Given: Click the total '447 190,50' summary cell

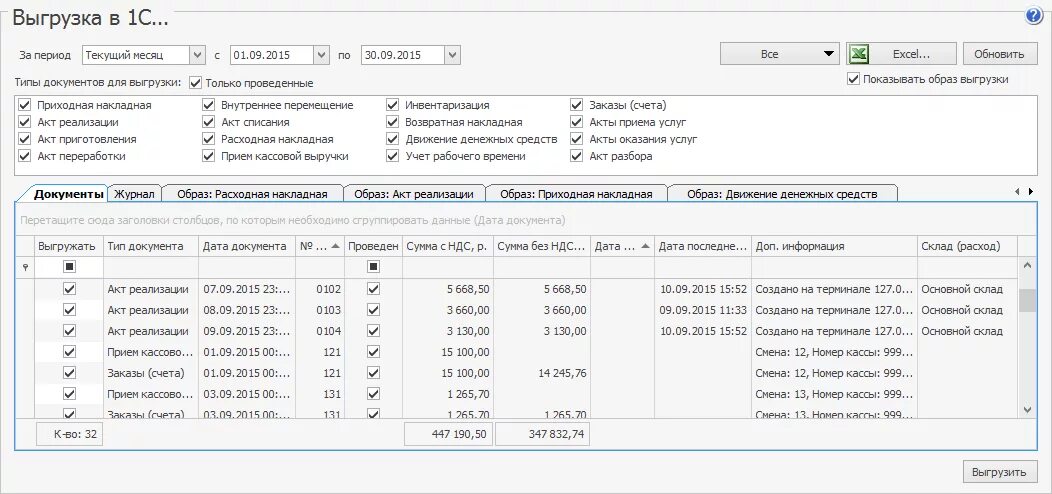Looking at the screenshot, I should click(449, 434).
